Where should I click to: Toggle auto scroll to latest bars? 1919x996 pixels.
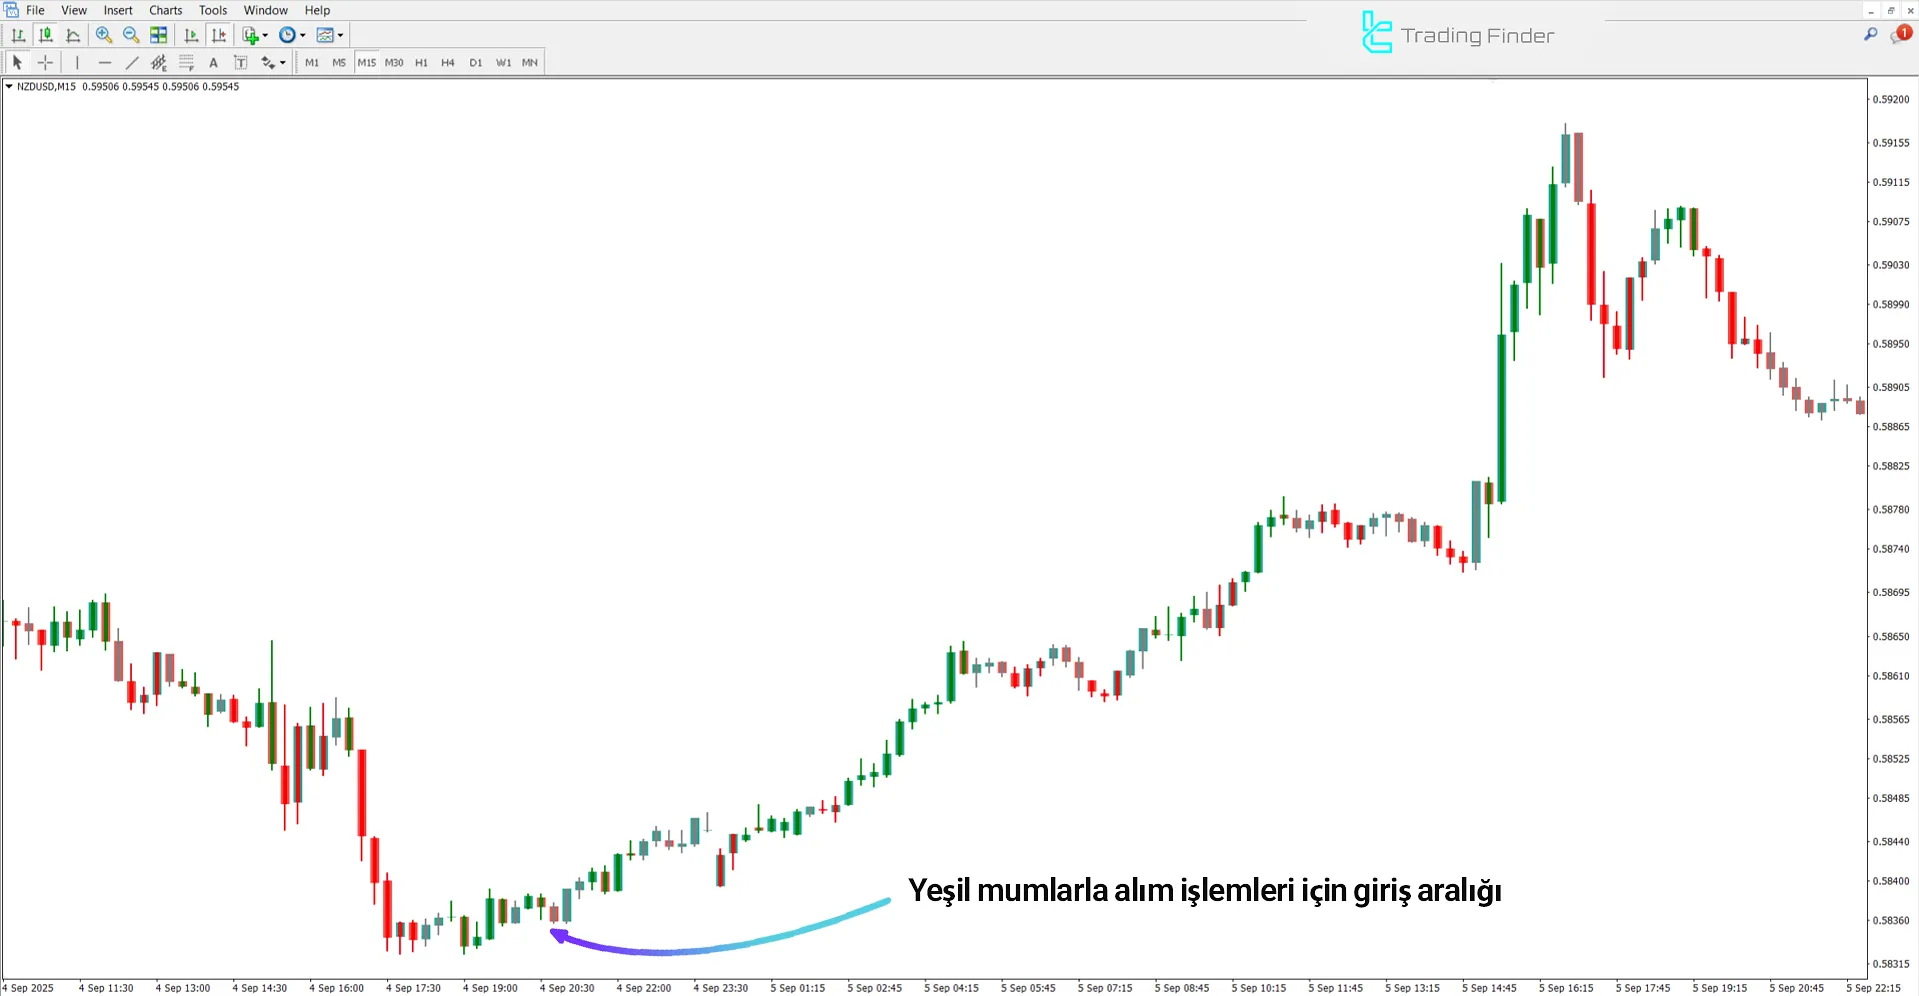[x=191, y=35]
